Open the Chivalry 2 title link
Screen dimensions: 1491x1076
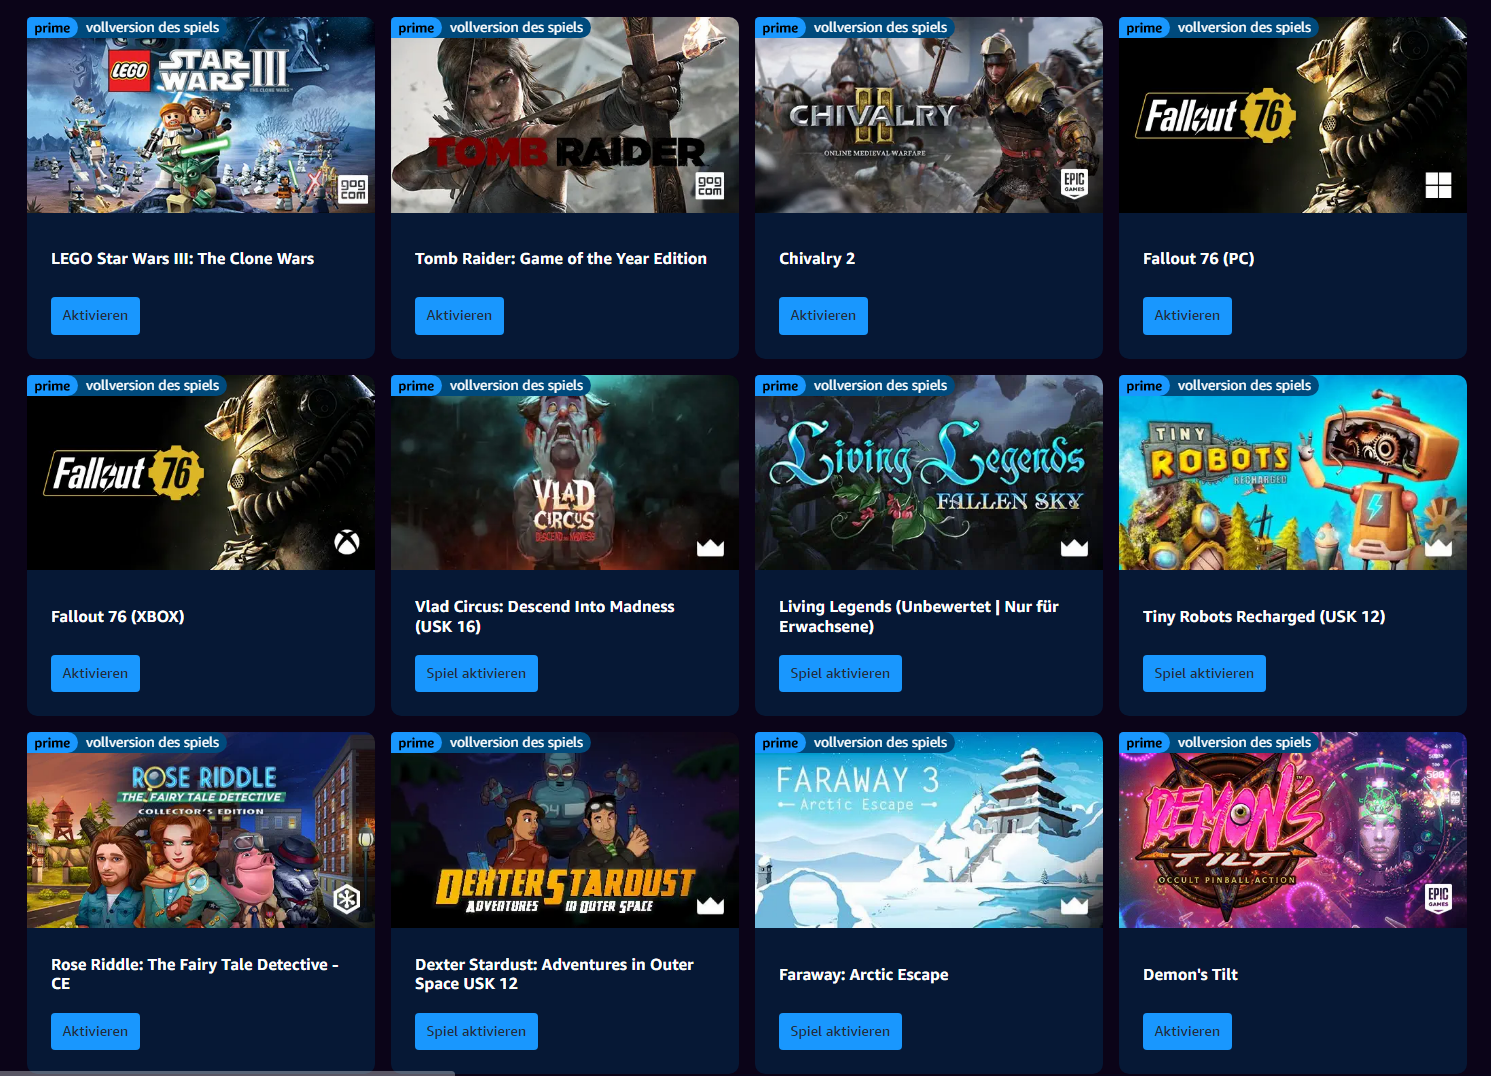(x=817, y=259)
